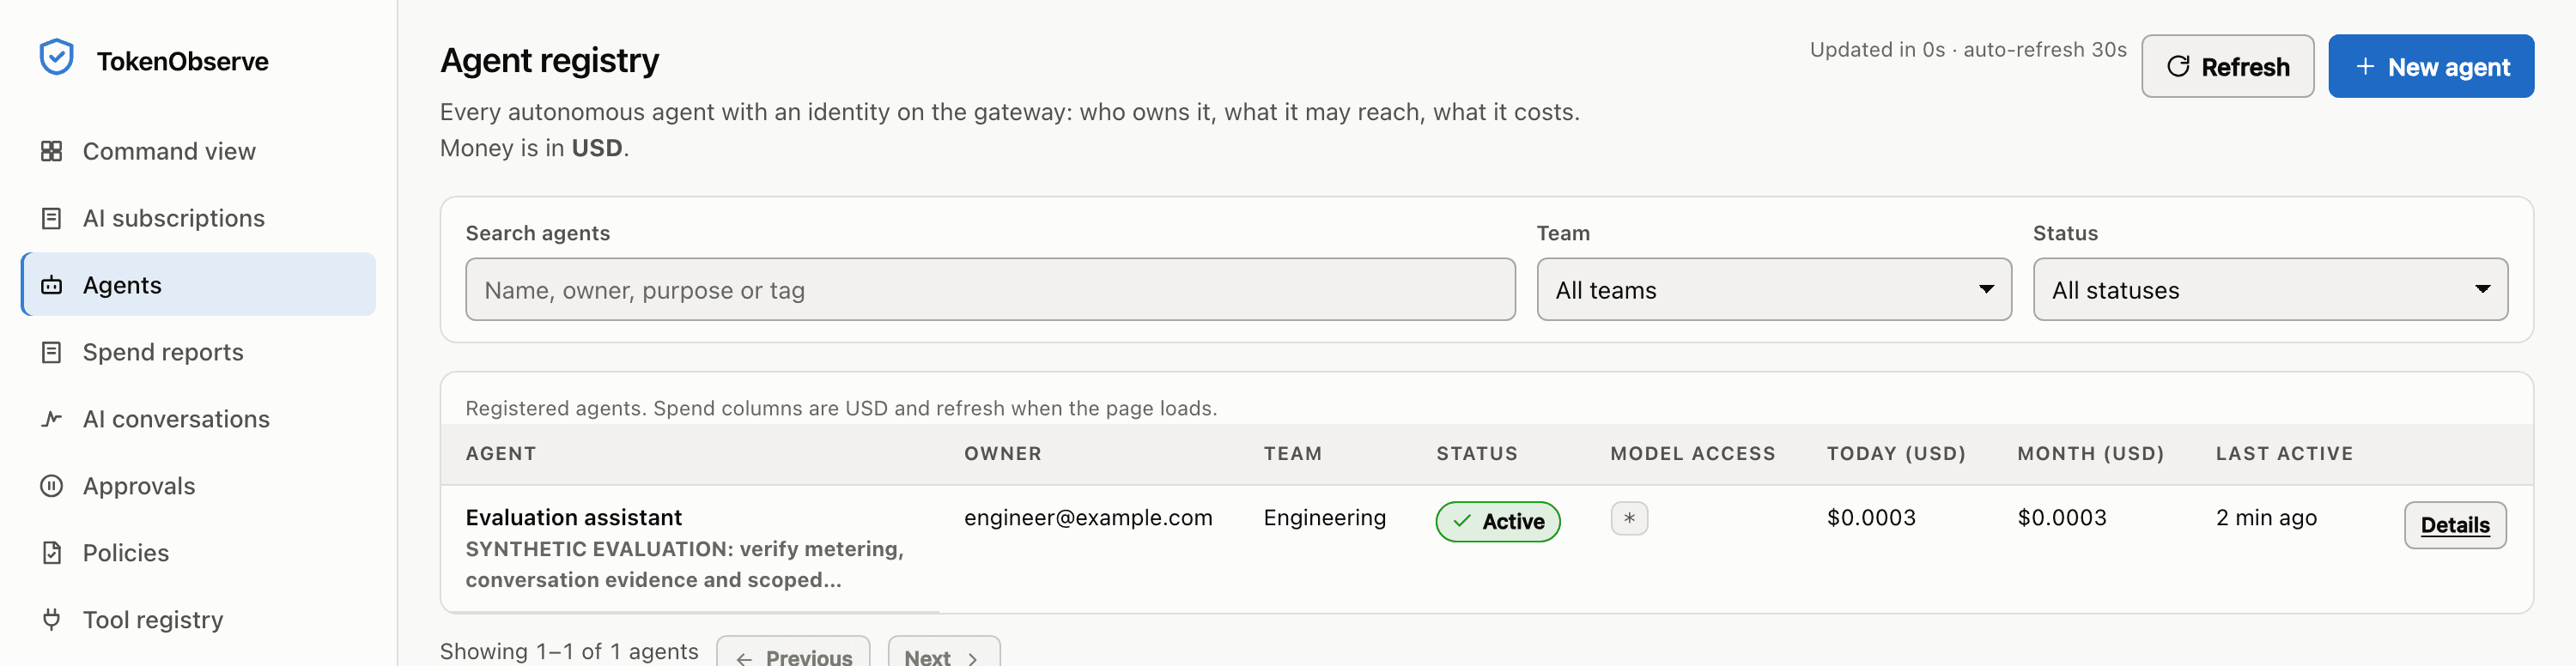Click the Agents robot icon
This screenshot has height=666, width=2576.
point(51,285)
